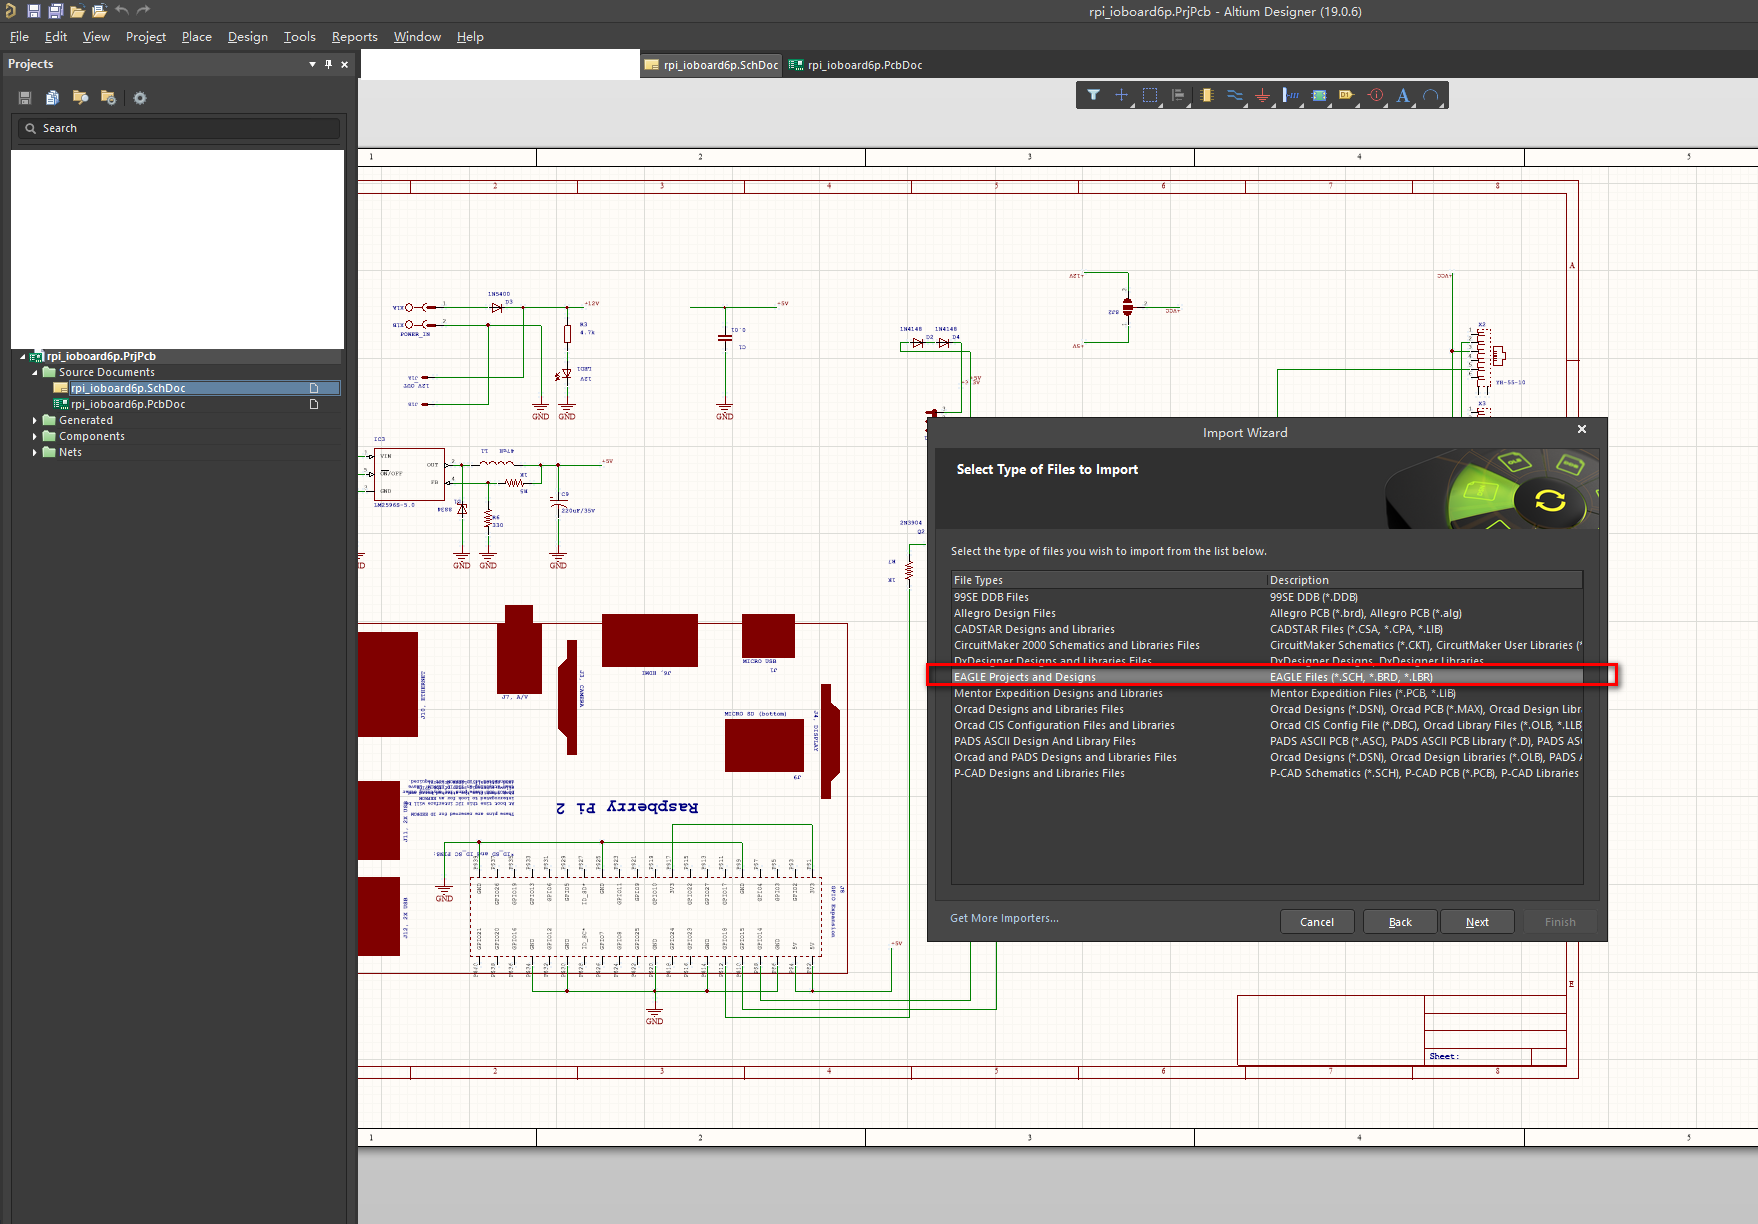1758x1224 pixels.
Task: Select Allegro Design Files file type
Action: tap(1267, 613)
